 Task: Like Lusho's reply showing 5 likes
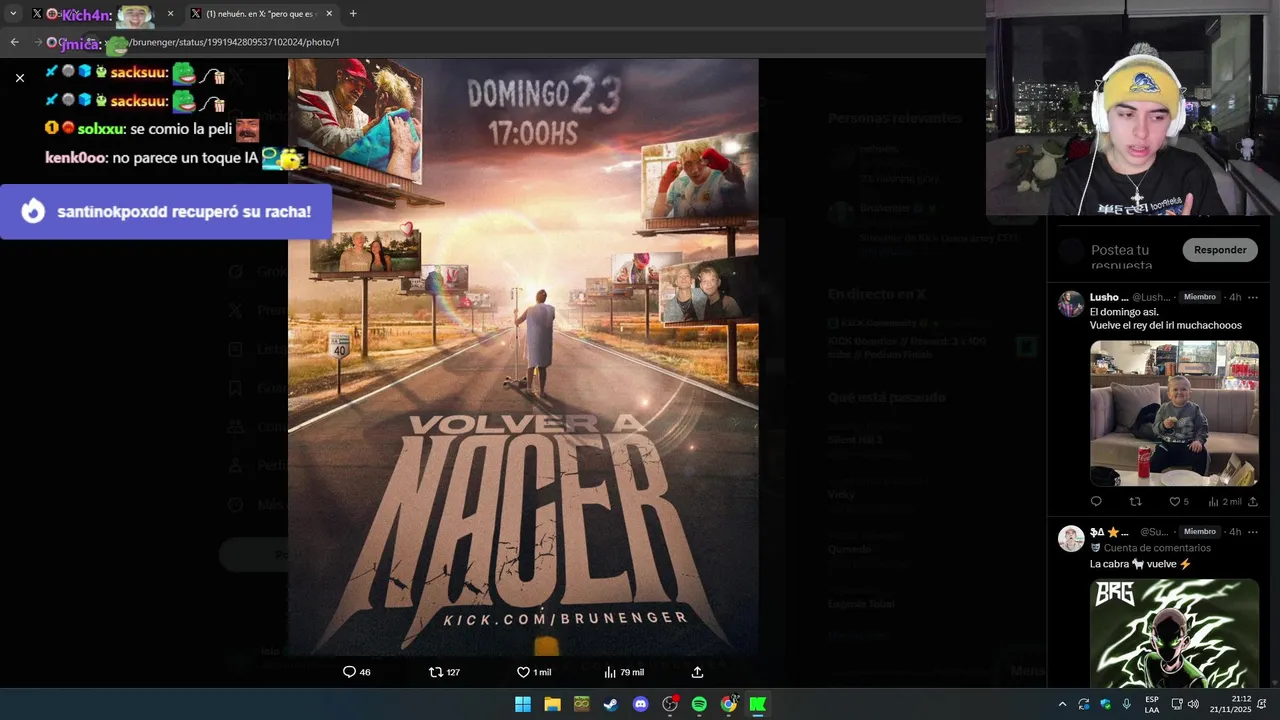1179,501
